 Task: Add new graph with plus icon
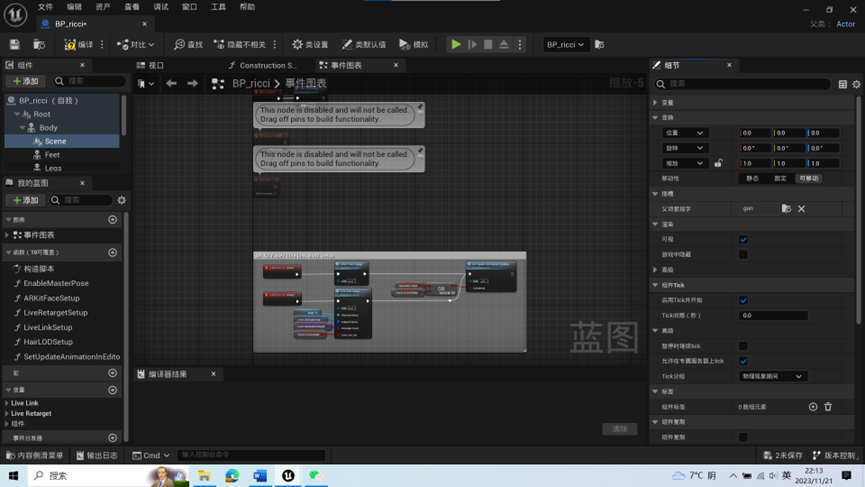[113, 220]
